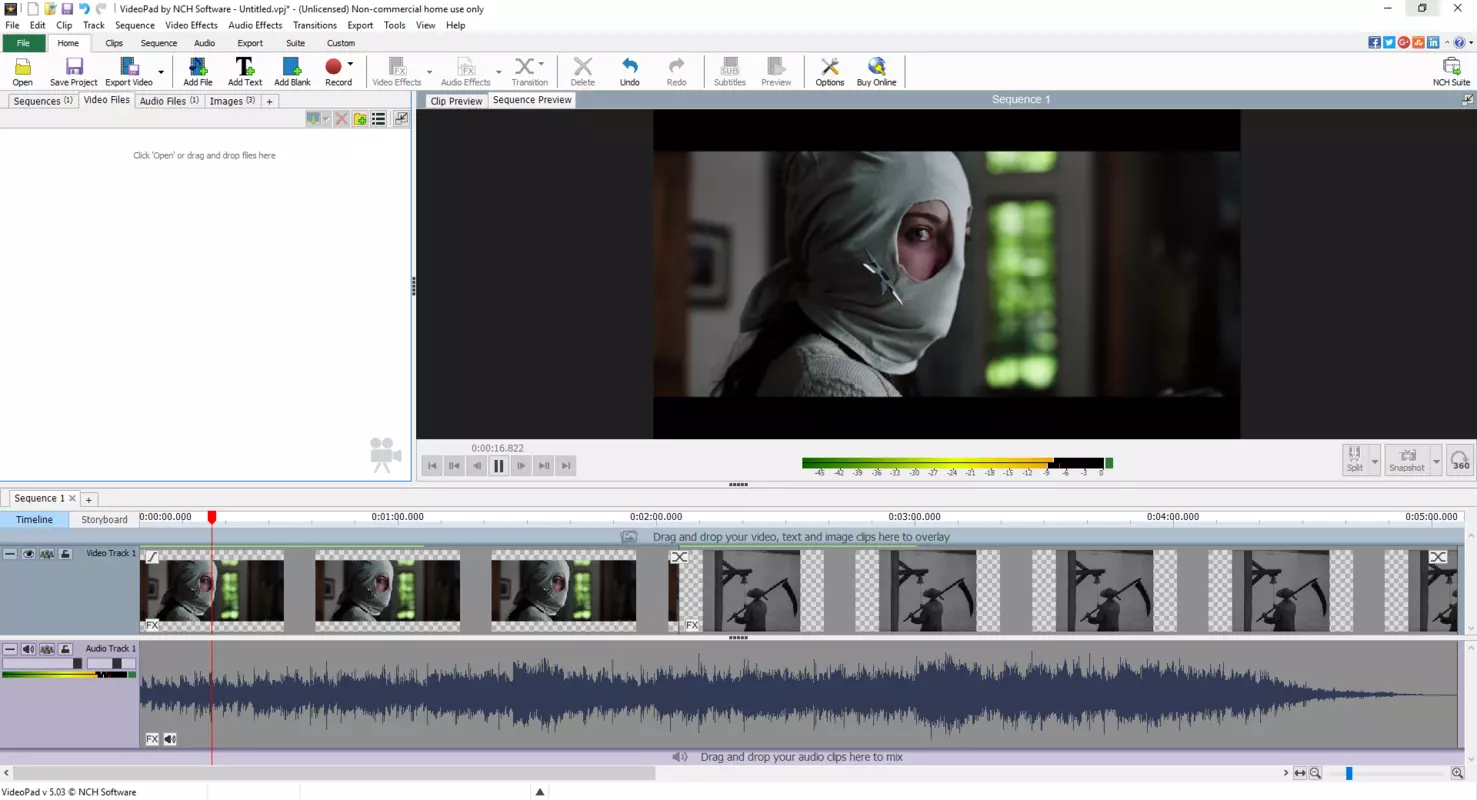Mute Audio Track 1 speaker toggle

pyautogui.click(x=28, y=650)
